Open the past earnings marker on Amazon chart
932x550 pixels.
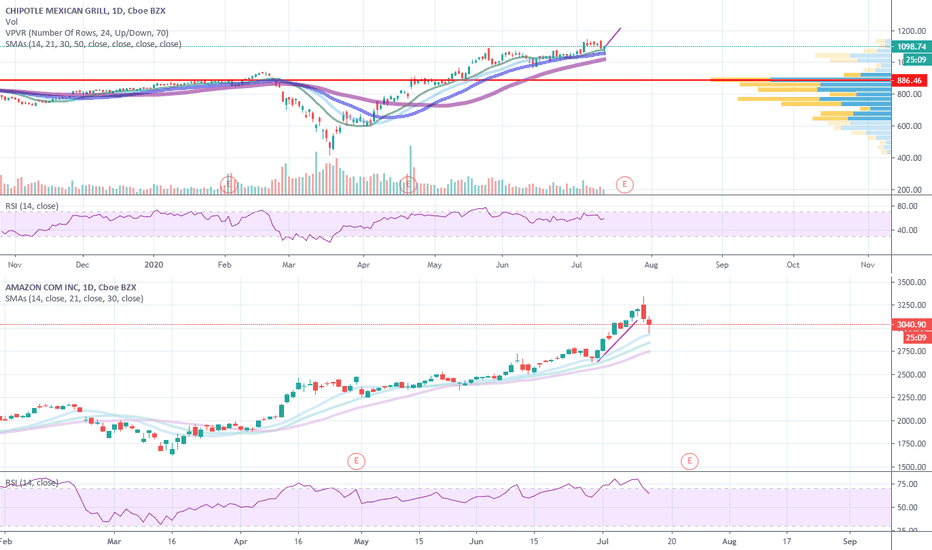click(x=356, y=461)
